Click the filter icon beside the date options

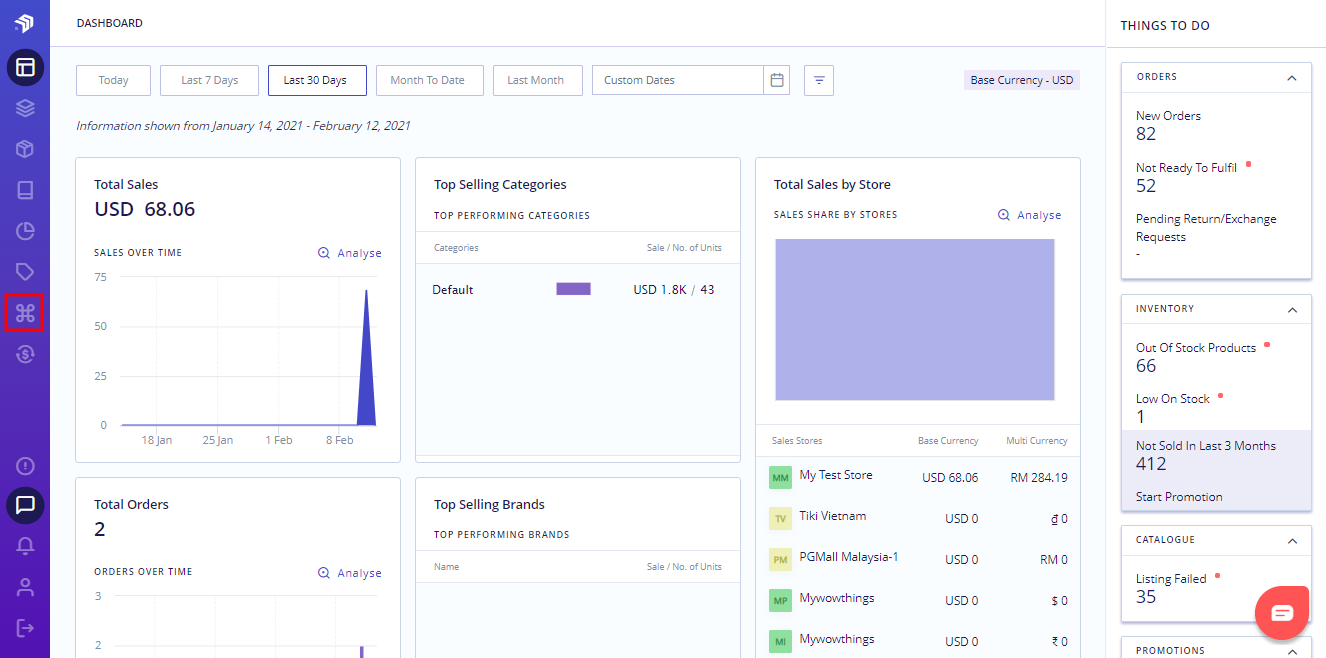818,80
